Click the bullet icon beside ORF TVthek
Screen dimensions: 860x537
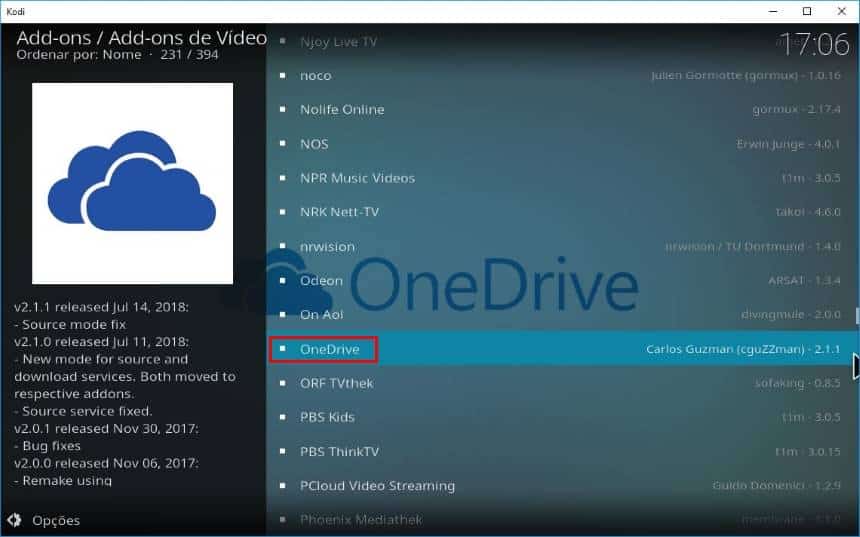[x=282, y=382]
